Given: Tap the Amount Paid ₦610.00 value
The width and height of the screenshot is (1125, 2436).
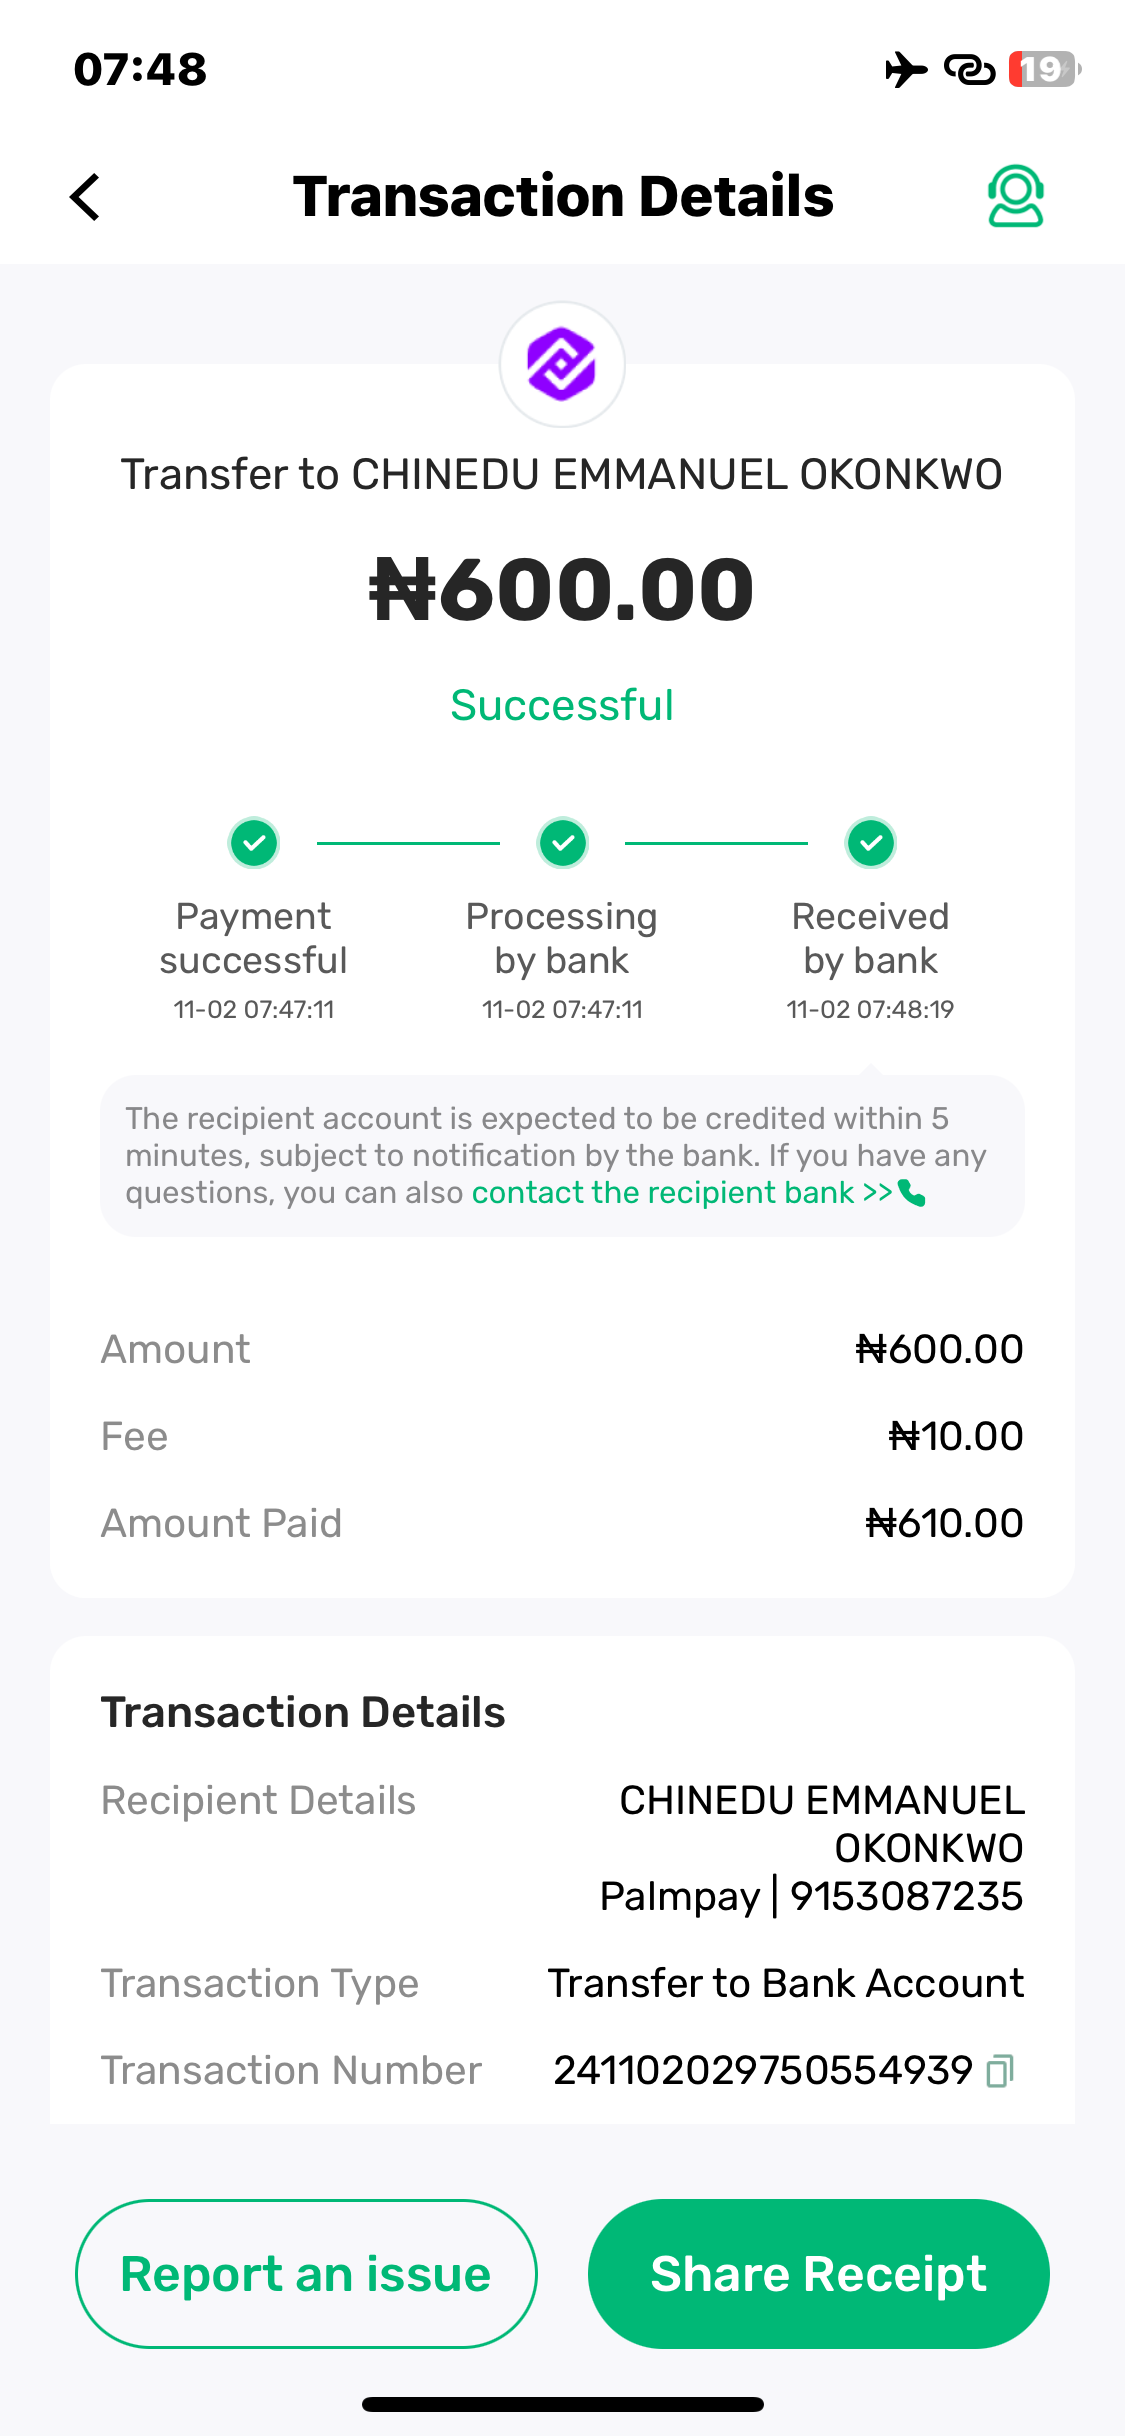Looking at the screenshot, I should (x=944, y=1523).
